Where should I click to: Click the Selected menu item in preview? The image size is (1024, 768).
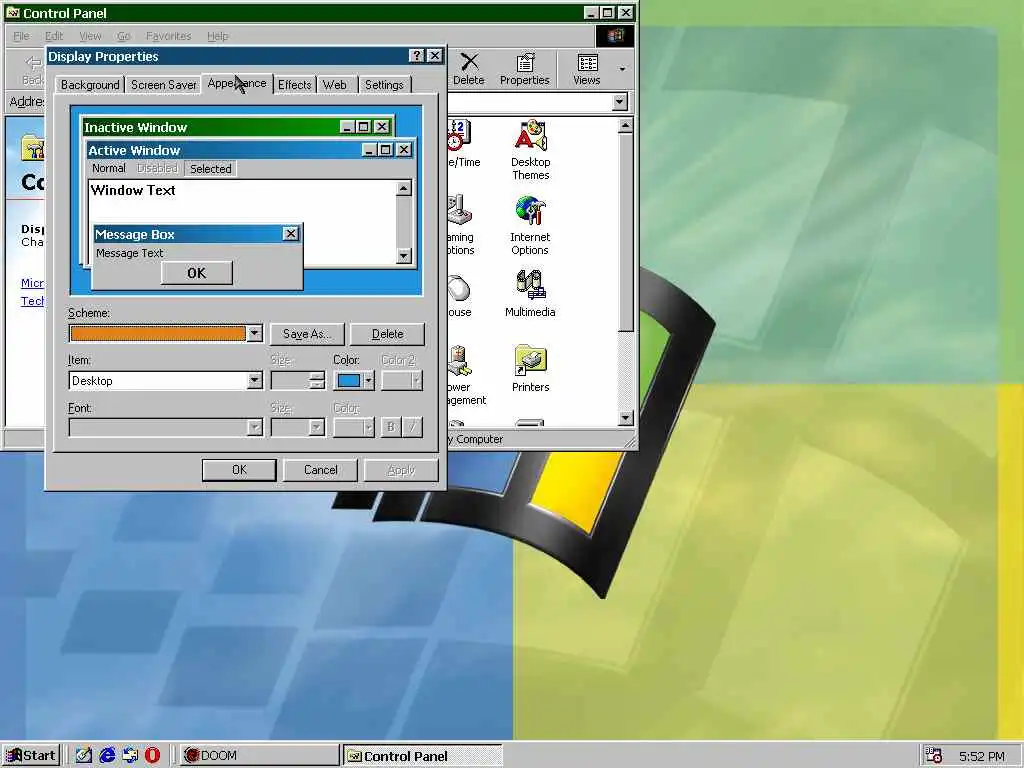(x=211, y=168)
